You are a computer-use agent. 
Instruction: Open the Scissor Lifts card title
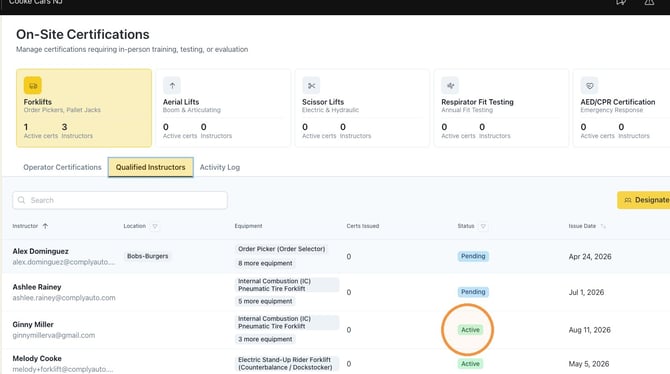pyautogui.click(x=323, y=102)
